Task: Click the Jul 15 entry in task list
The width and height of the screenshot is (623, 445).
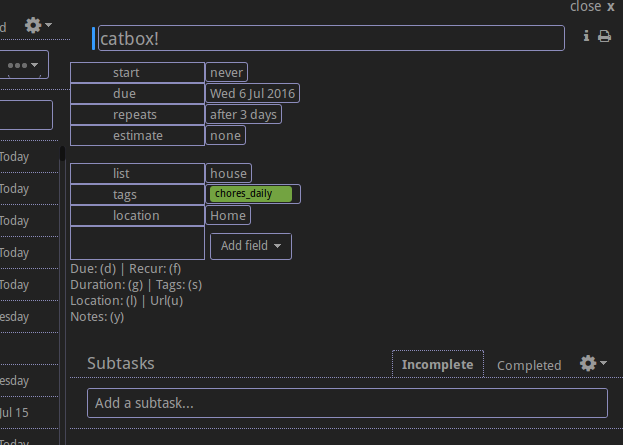Action: coord(14,412)
